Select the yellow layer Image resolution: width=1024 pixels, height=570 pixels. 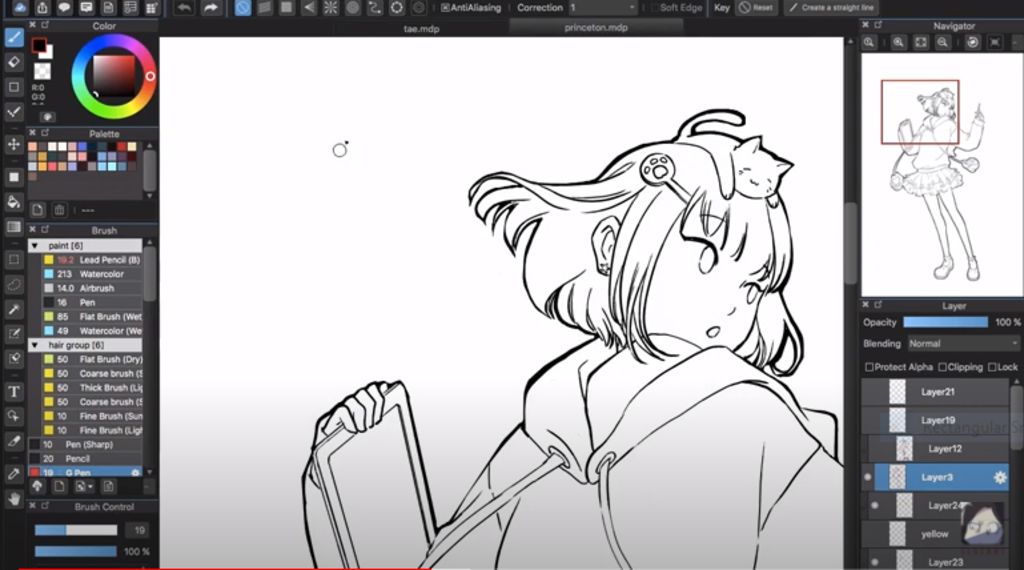(935, 533)
